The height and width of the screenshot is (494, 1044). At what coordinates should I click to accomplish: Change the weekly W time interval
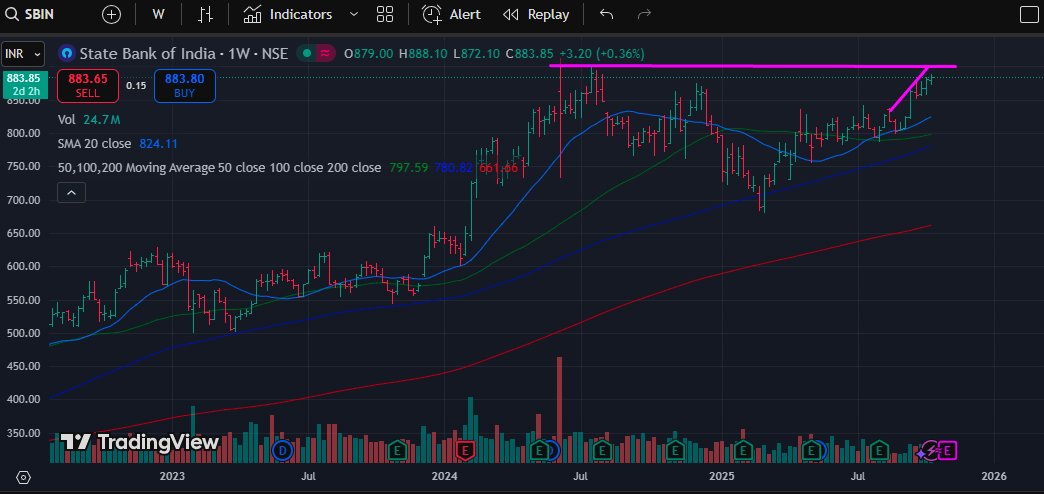tap(158, 14)
